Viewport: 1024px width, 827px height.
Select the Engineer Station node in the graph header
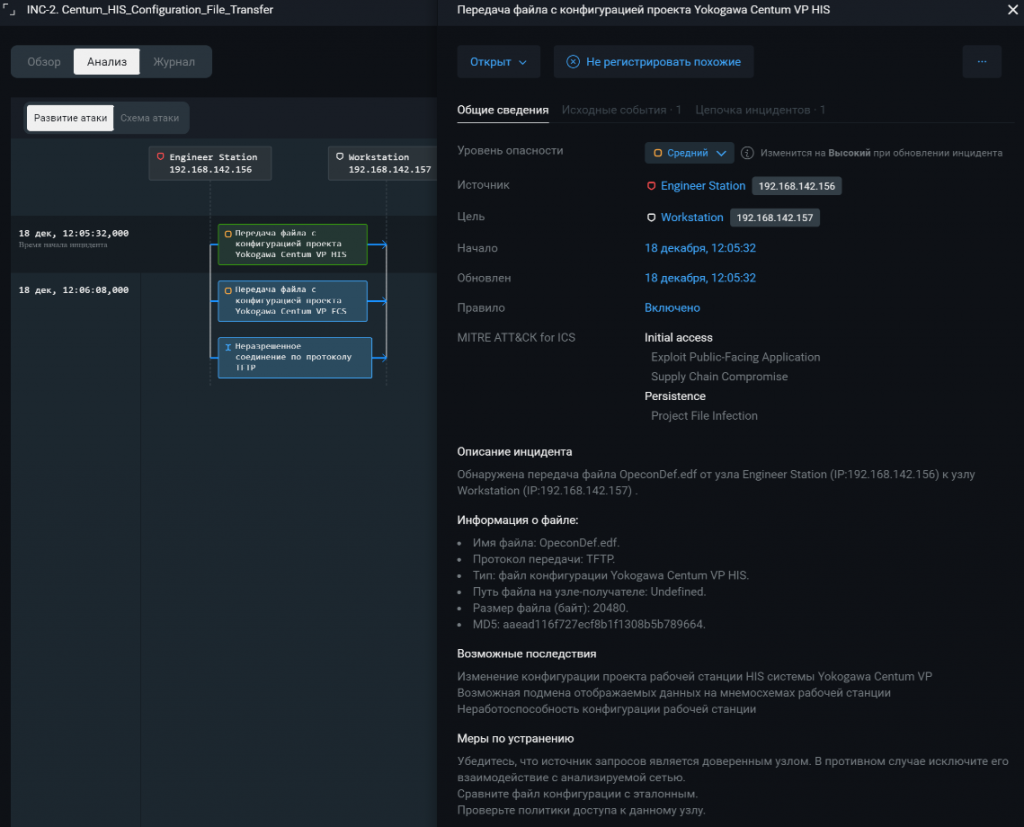point(209,163)
